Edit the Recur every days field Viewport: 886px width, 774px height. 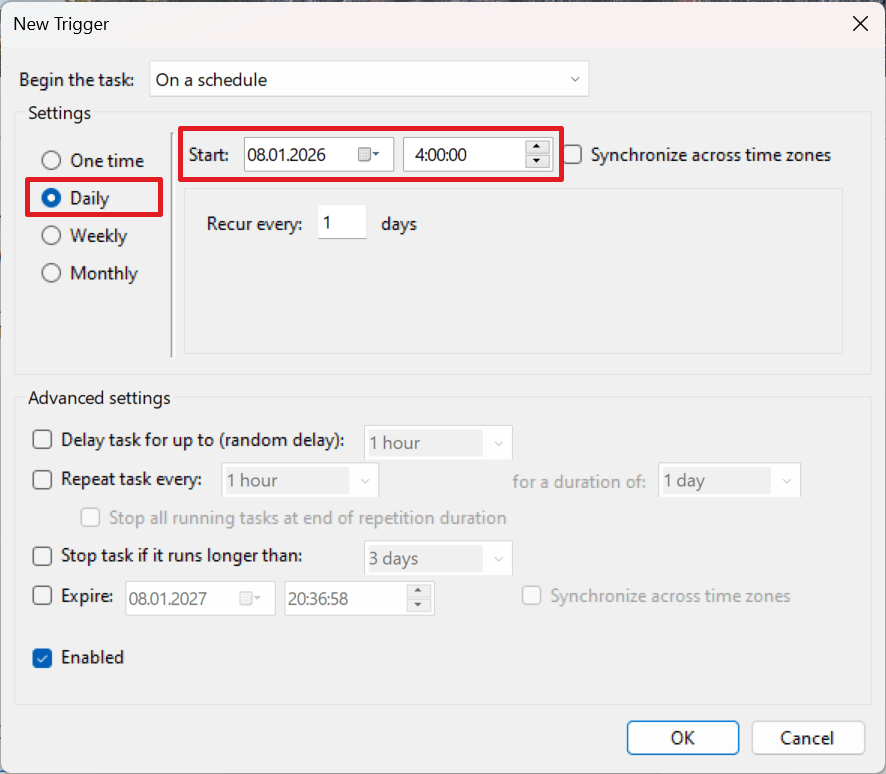click(x=342, y=222)
